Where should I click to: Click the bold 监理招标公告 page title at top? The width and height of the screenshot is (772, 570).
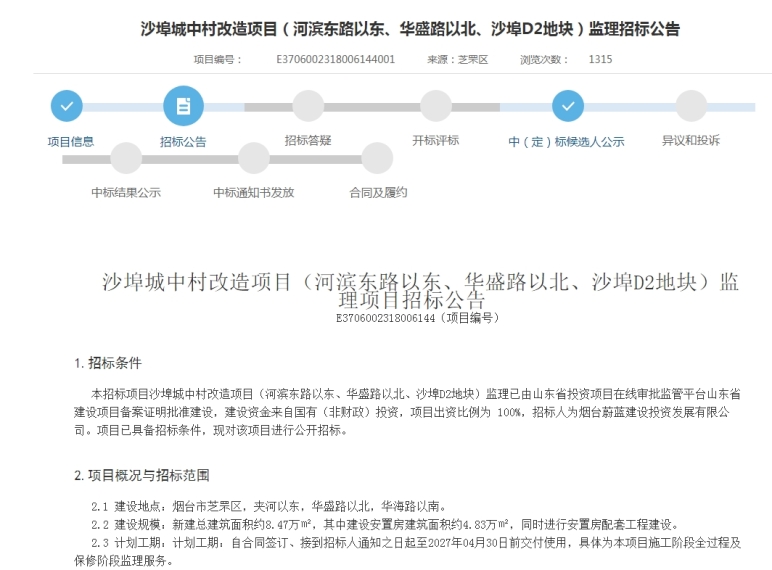pyautogui.click(x=410, y=28)
